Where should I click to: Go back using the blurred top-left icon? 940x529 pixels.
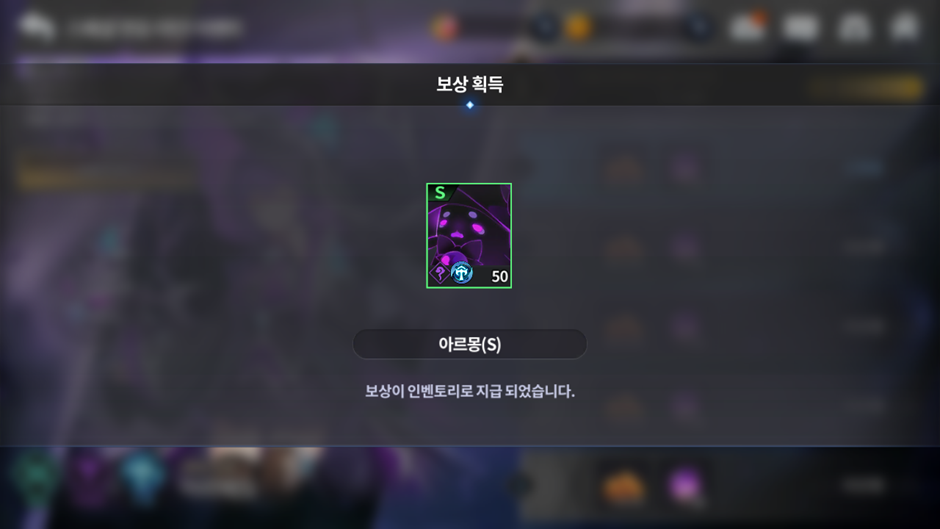tap(37, 27)
